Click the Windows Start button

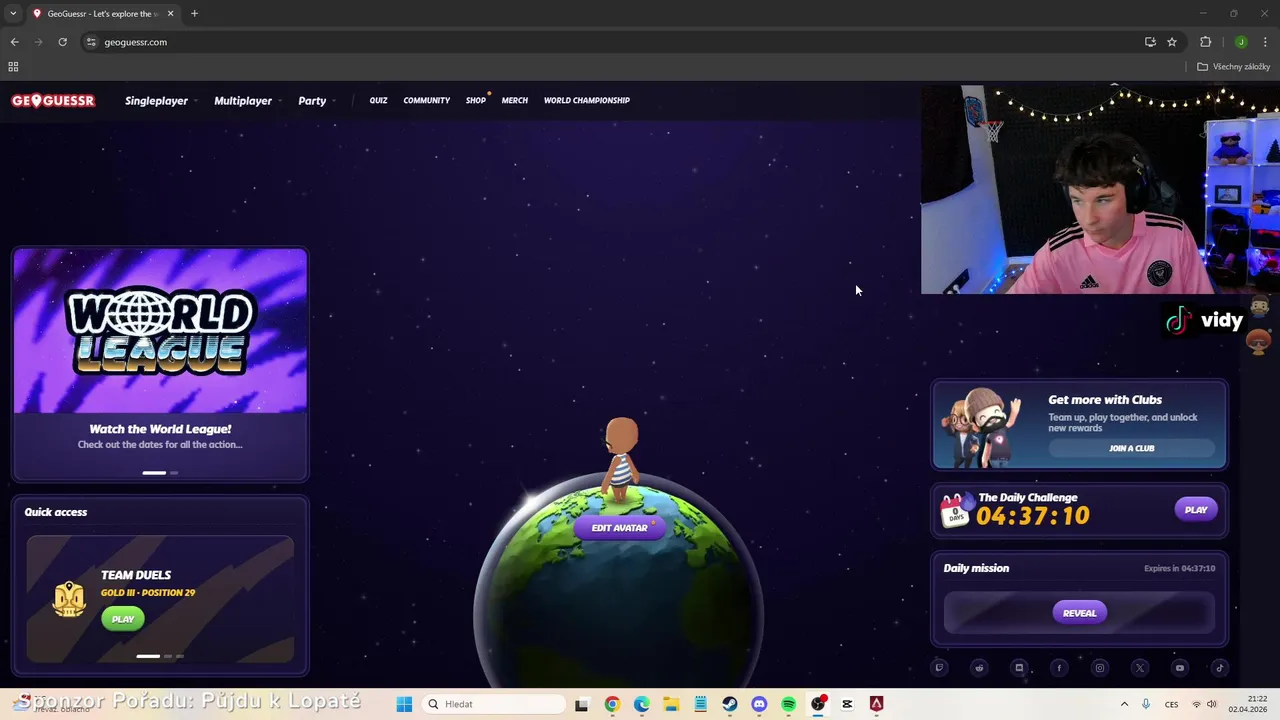coord(404,704)
